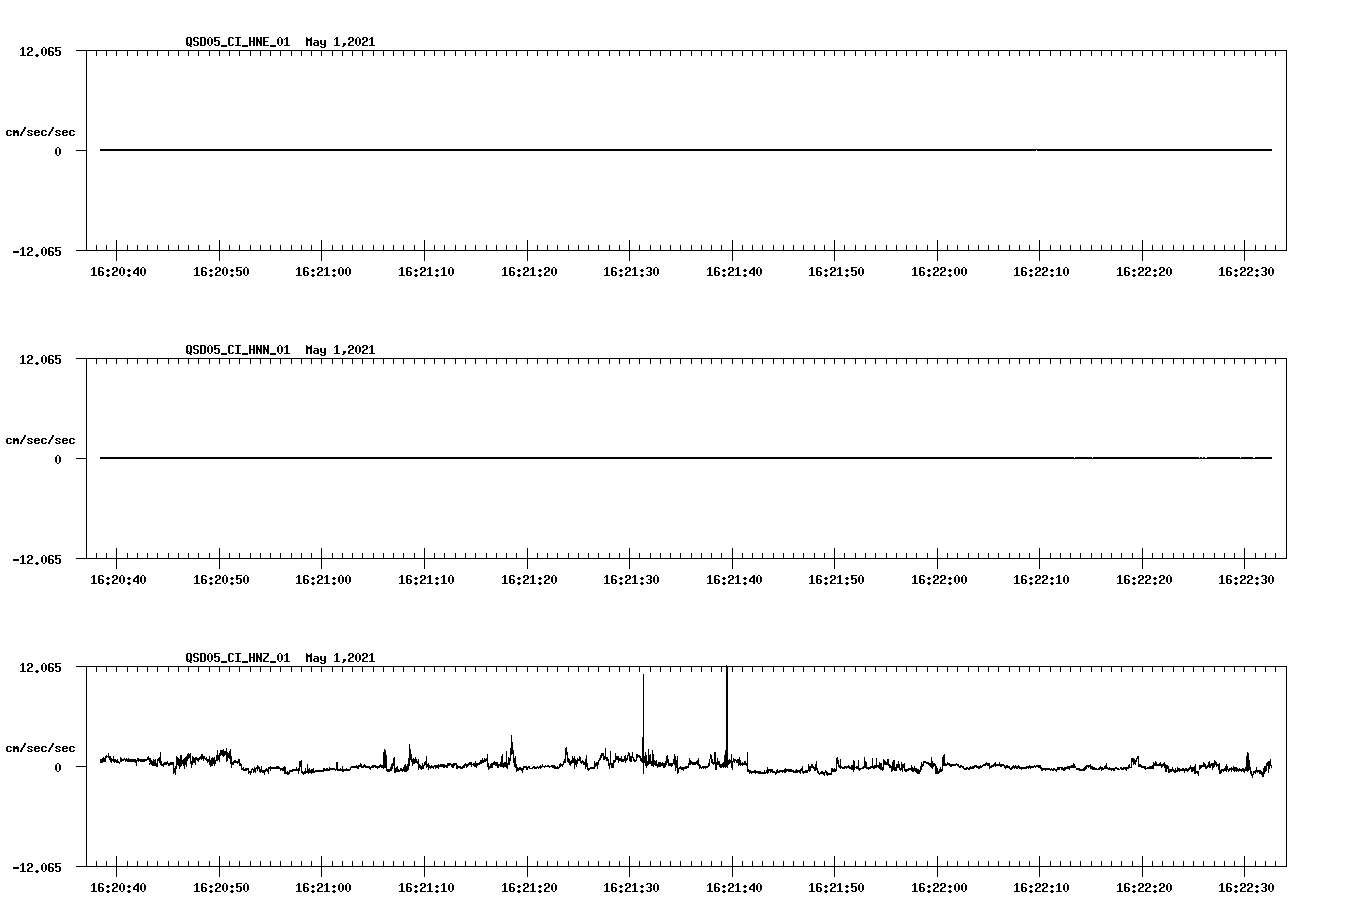The height and width of the screenshot is (924, 1358).
Task: Click the tallest spike in the HNZ trace
Action: click(726, 700)
